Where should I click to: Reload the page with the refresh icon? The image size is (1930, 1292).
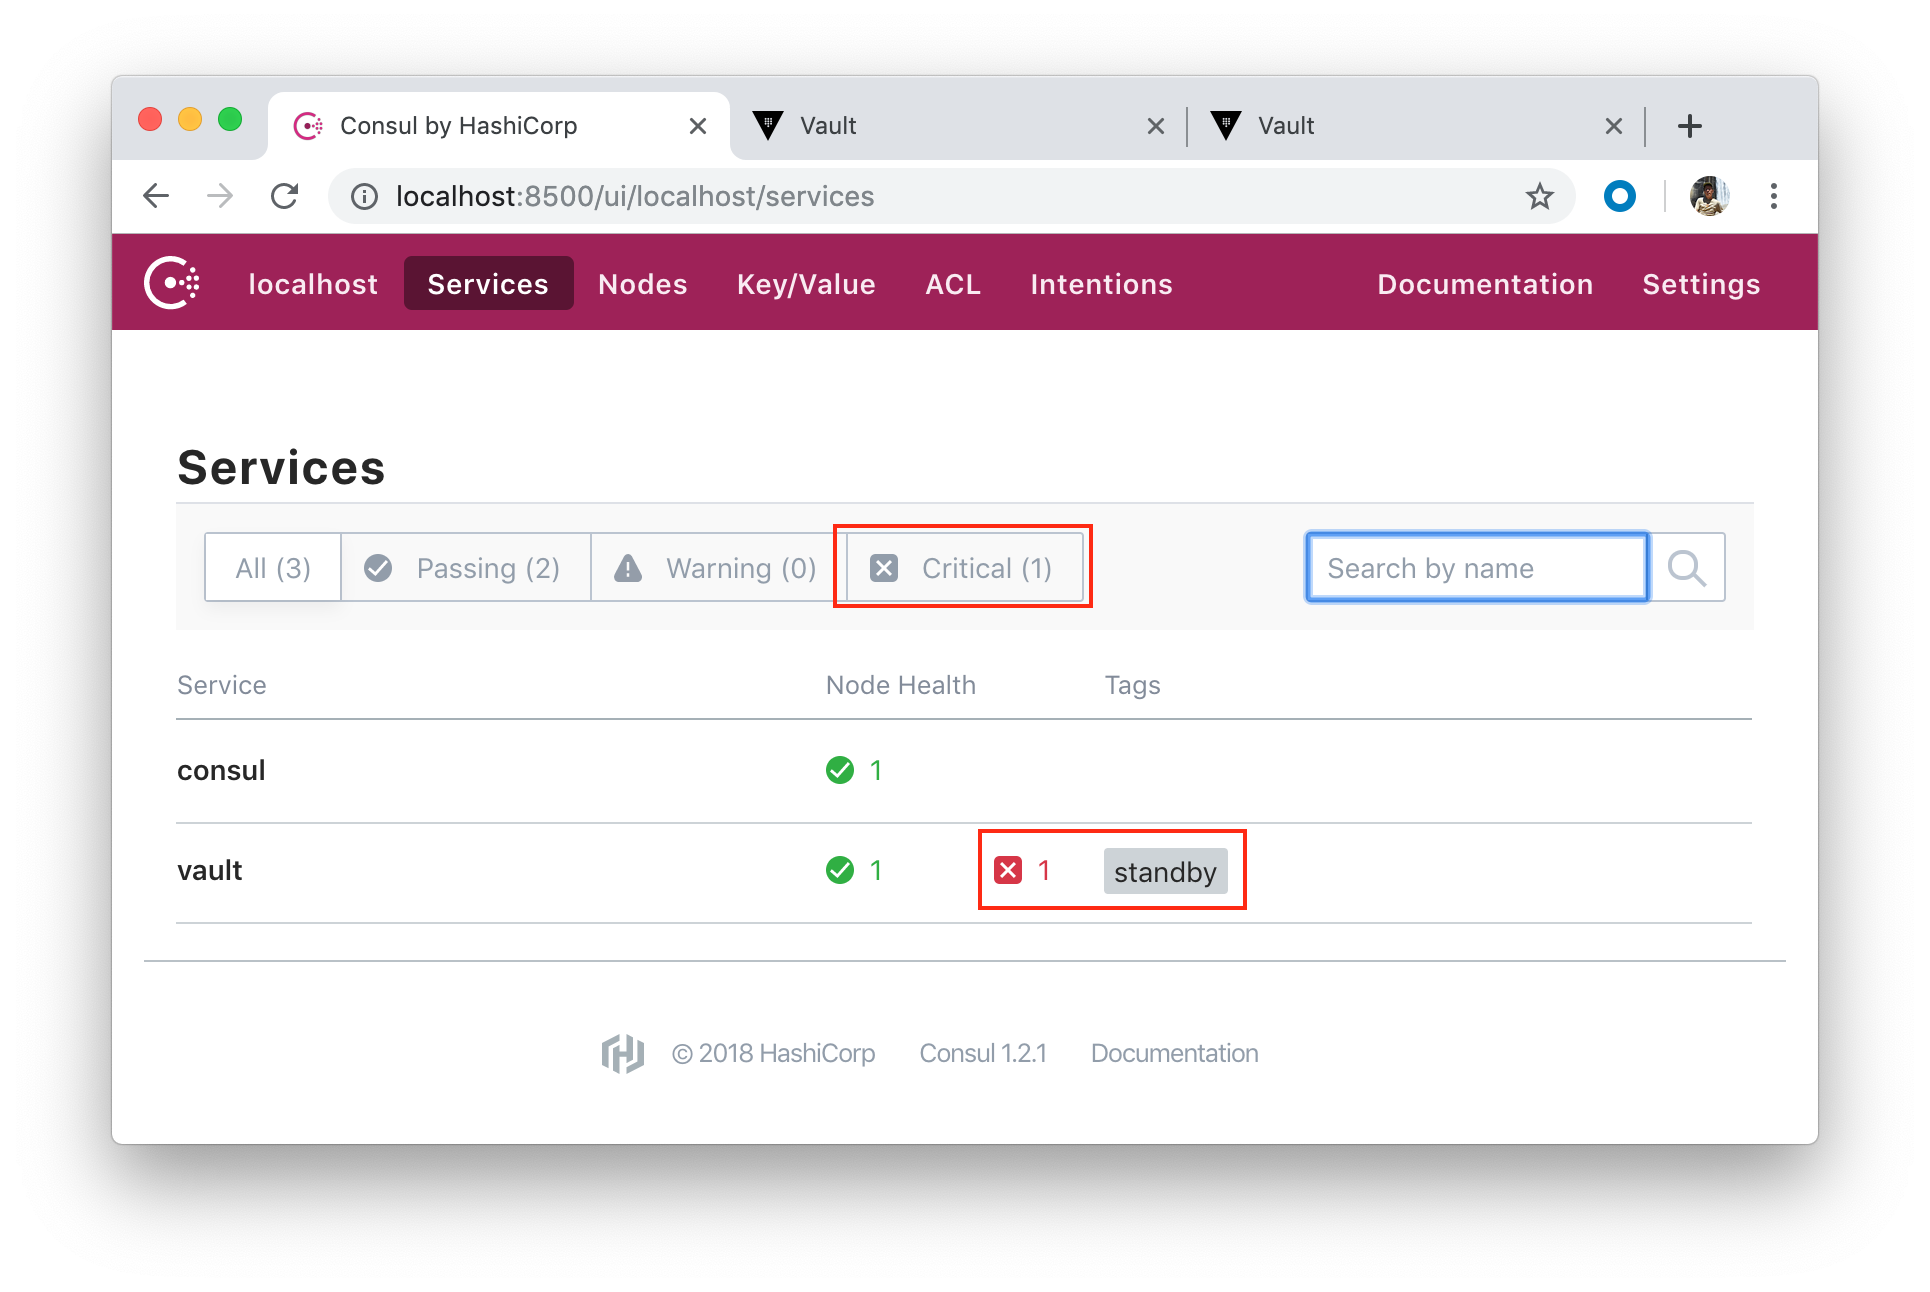point(285,196)
